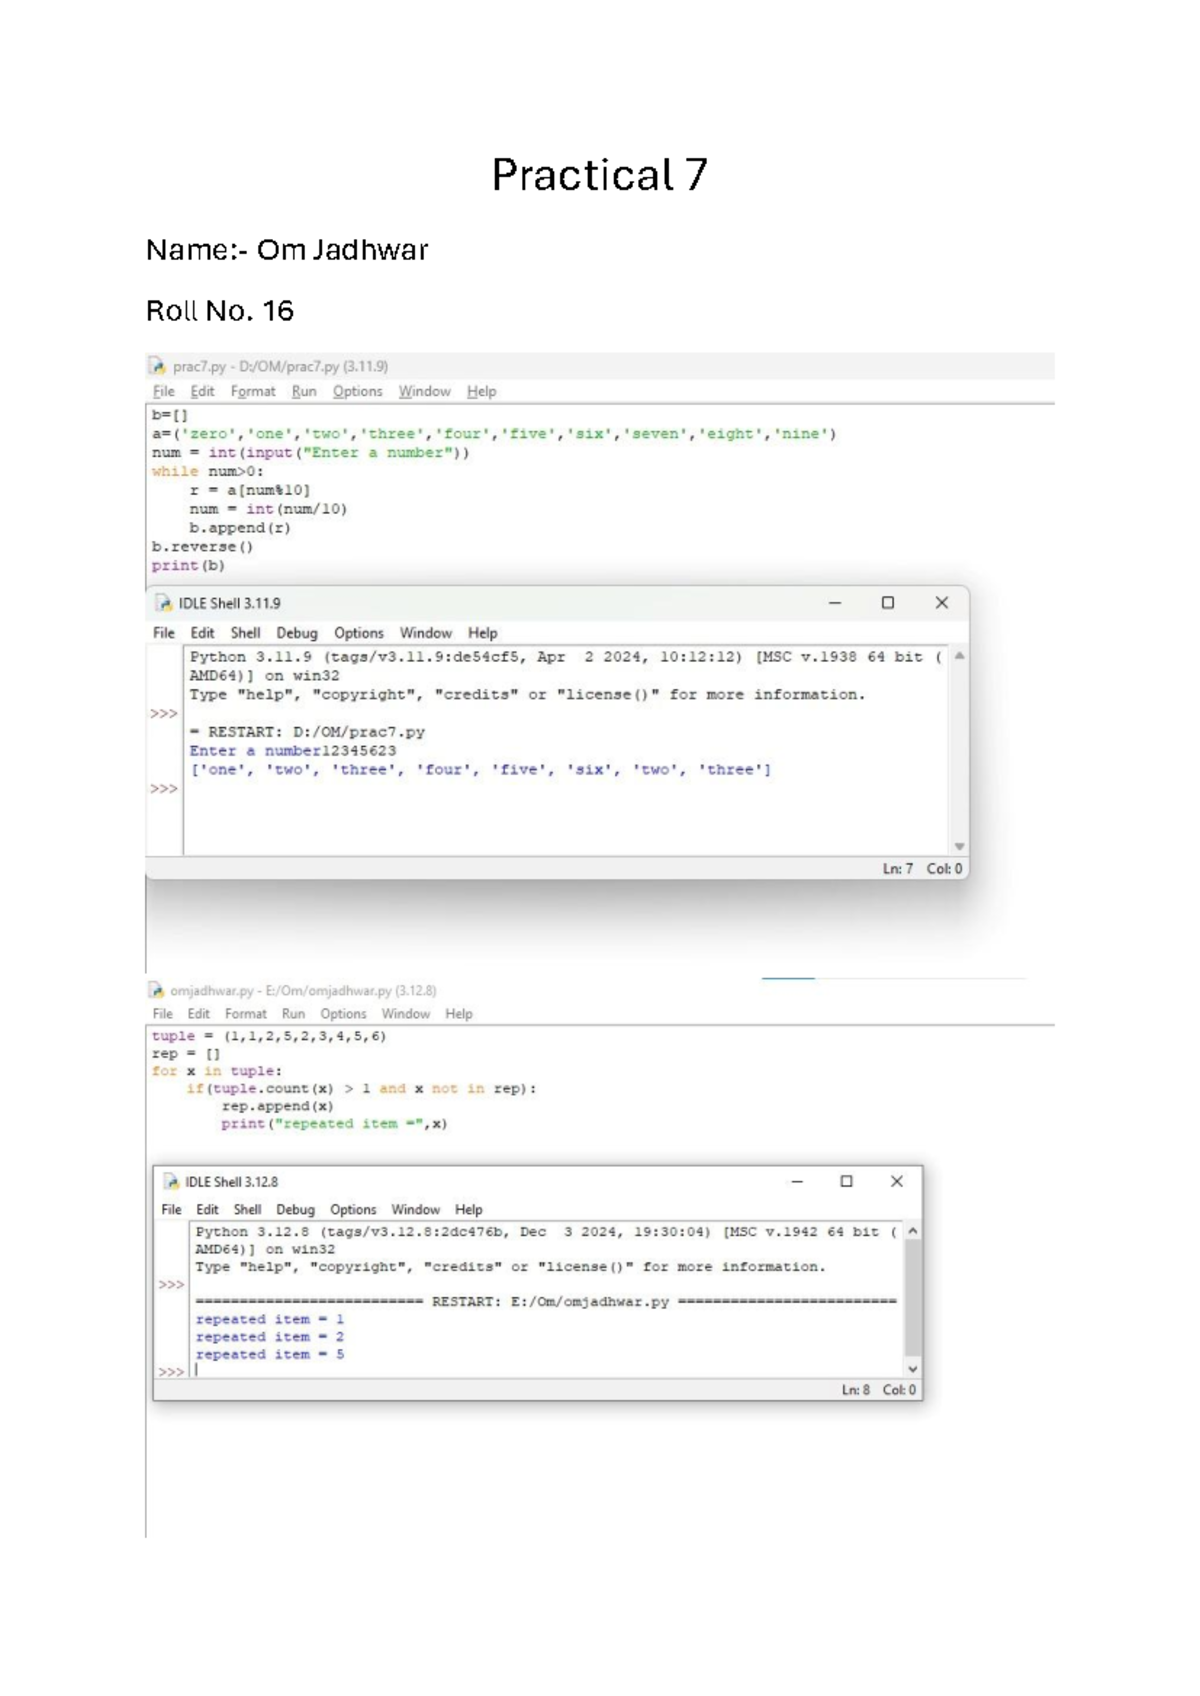Maximize the IDLE Shell 3.11.9 window
Viewport: 1200px width, 1696px height.
point(887,603)
